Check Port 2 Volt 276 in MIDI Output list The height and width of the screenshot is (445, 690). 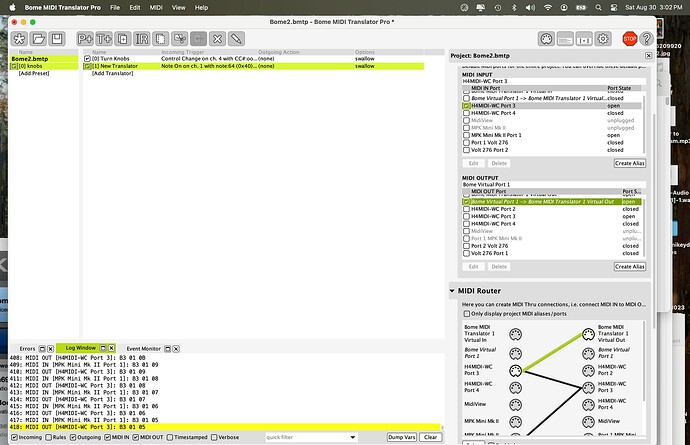pos(466,246)
